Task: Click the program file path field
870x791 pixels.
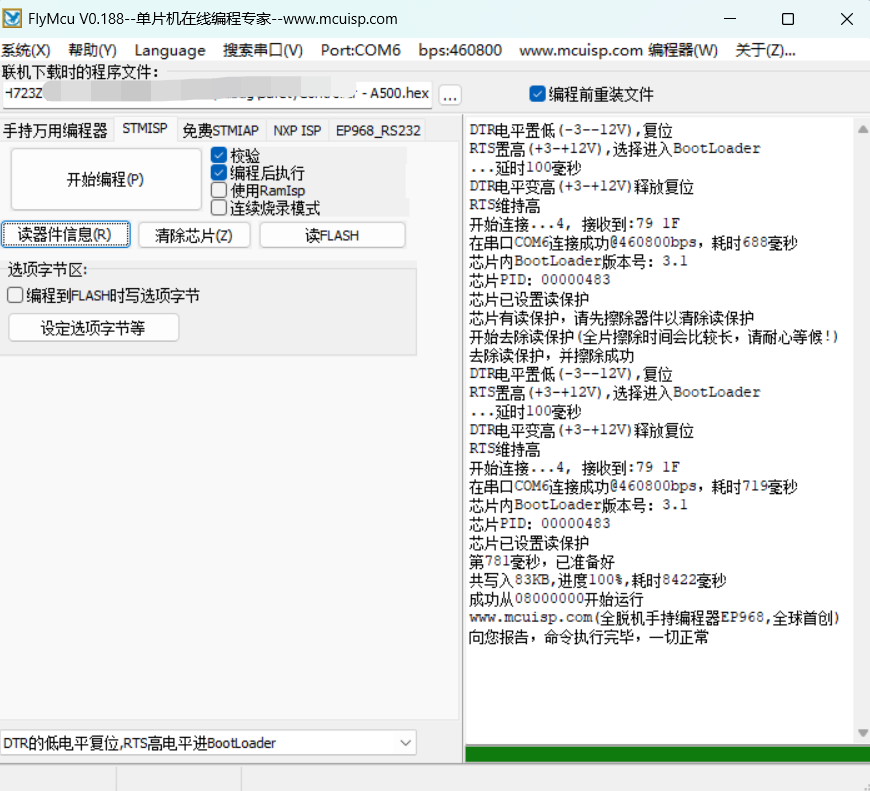Action: click(x=217, y=94)
